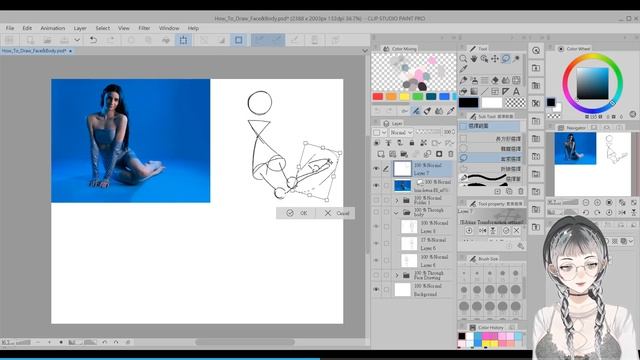Click zoom in icon in Navigator
Image resolution: width=640 pixels, height=360 pixels.
pos(597,202)
